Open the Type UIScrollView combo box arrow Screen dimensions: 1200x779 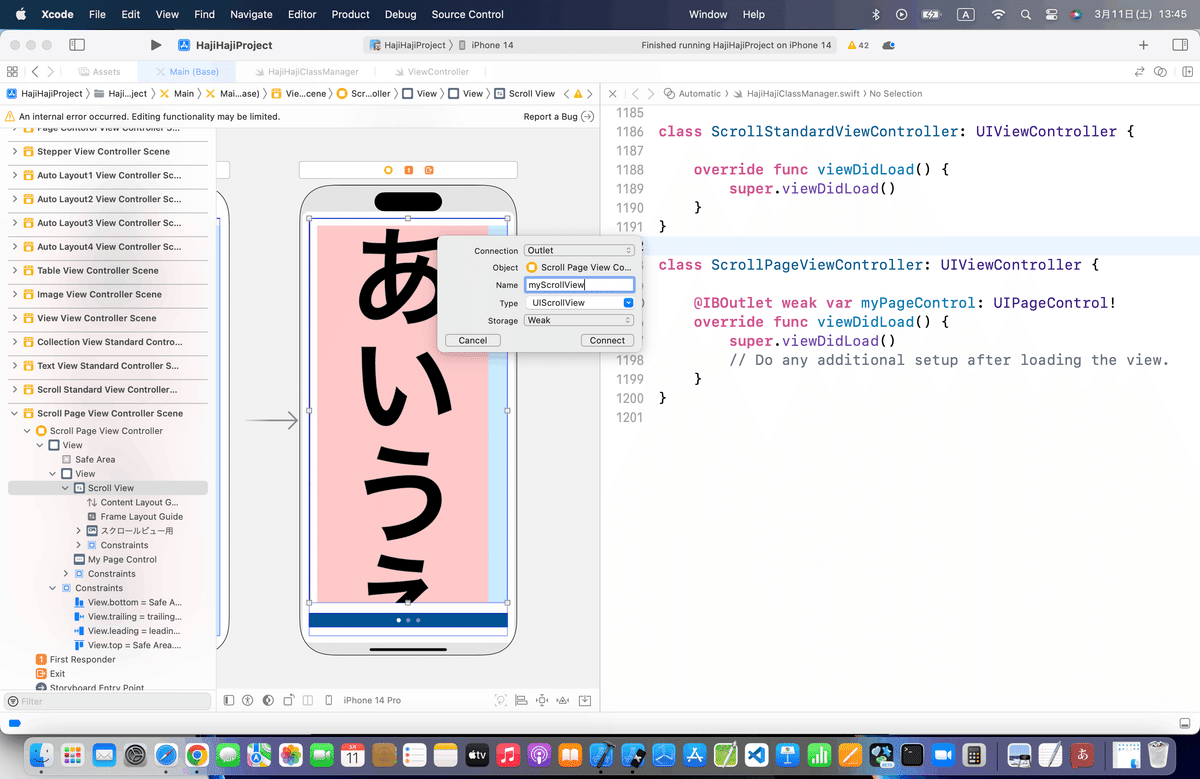[x=628, y=303]
